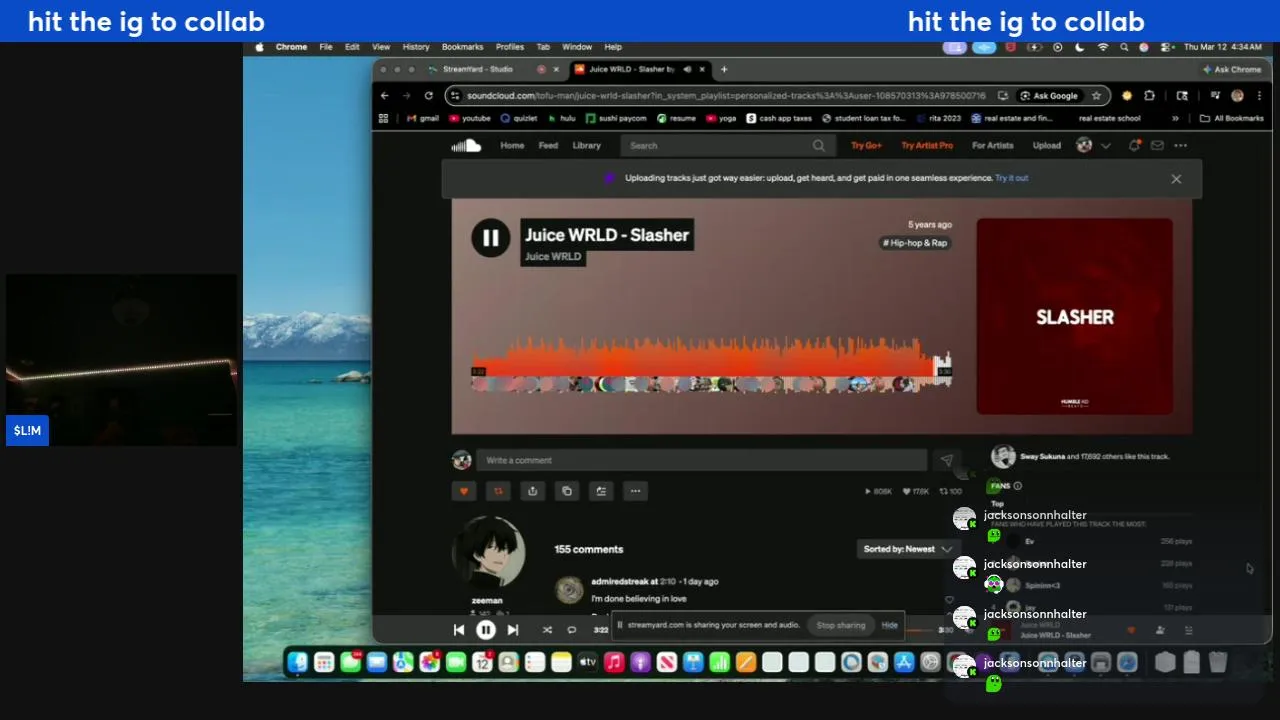Viewport: 1280px width, 720px height.
Task: Open the Chrome extensions puzzle icon
Action: [1150, 96]
